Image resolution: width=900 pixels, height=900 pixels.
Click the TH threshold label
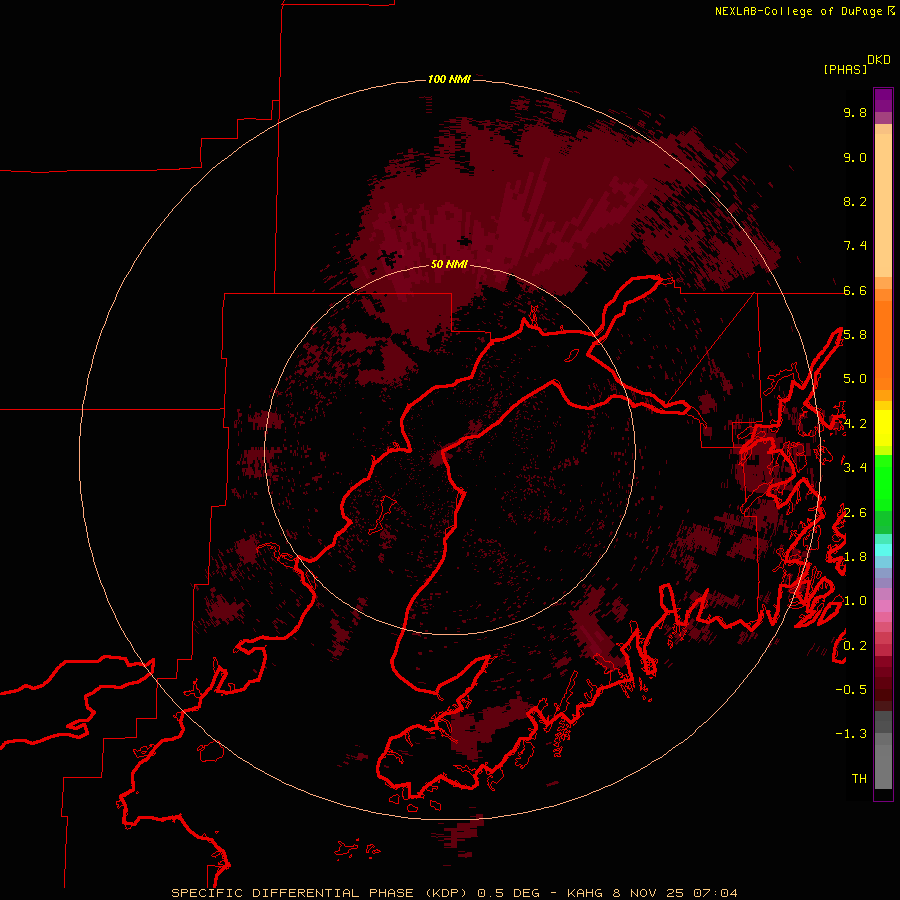pos(859,779)
